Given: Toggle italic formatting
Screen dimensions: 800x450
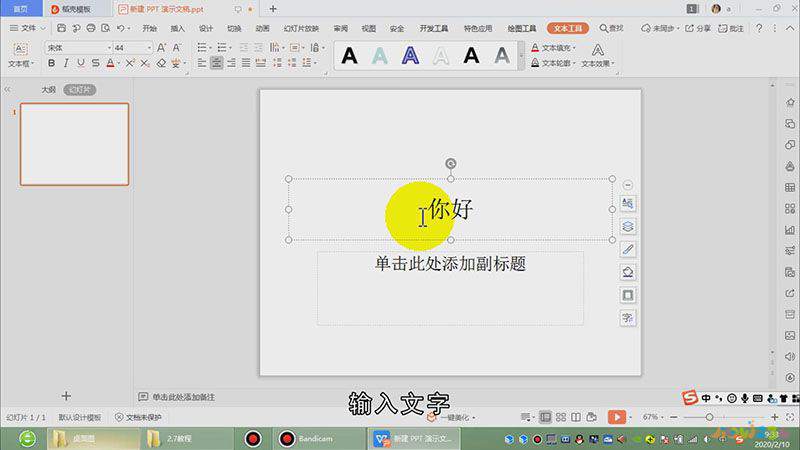Looking at the screenshot, I should pyautogui.click(x=66, y=63).
